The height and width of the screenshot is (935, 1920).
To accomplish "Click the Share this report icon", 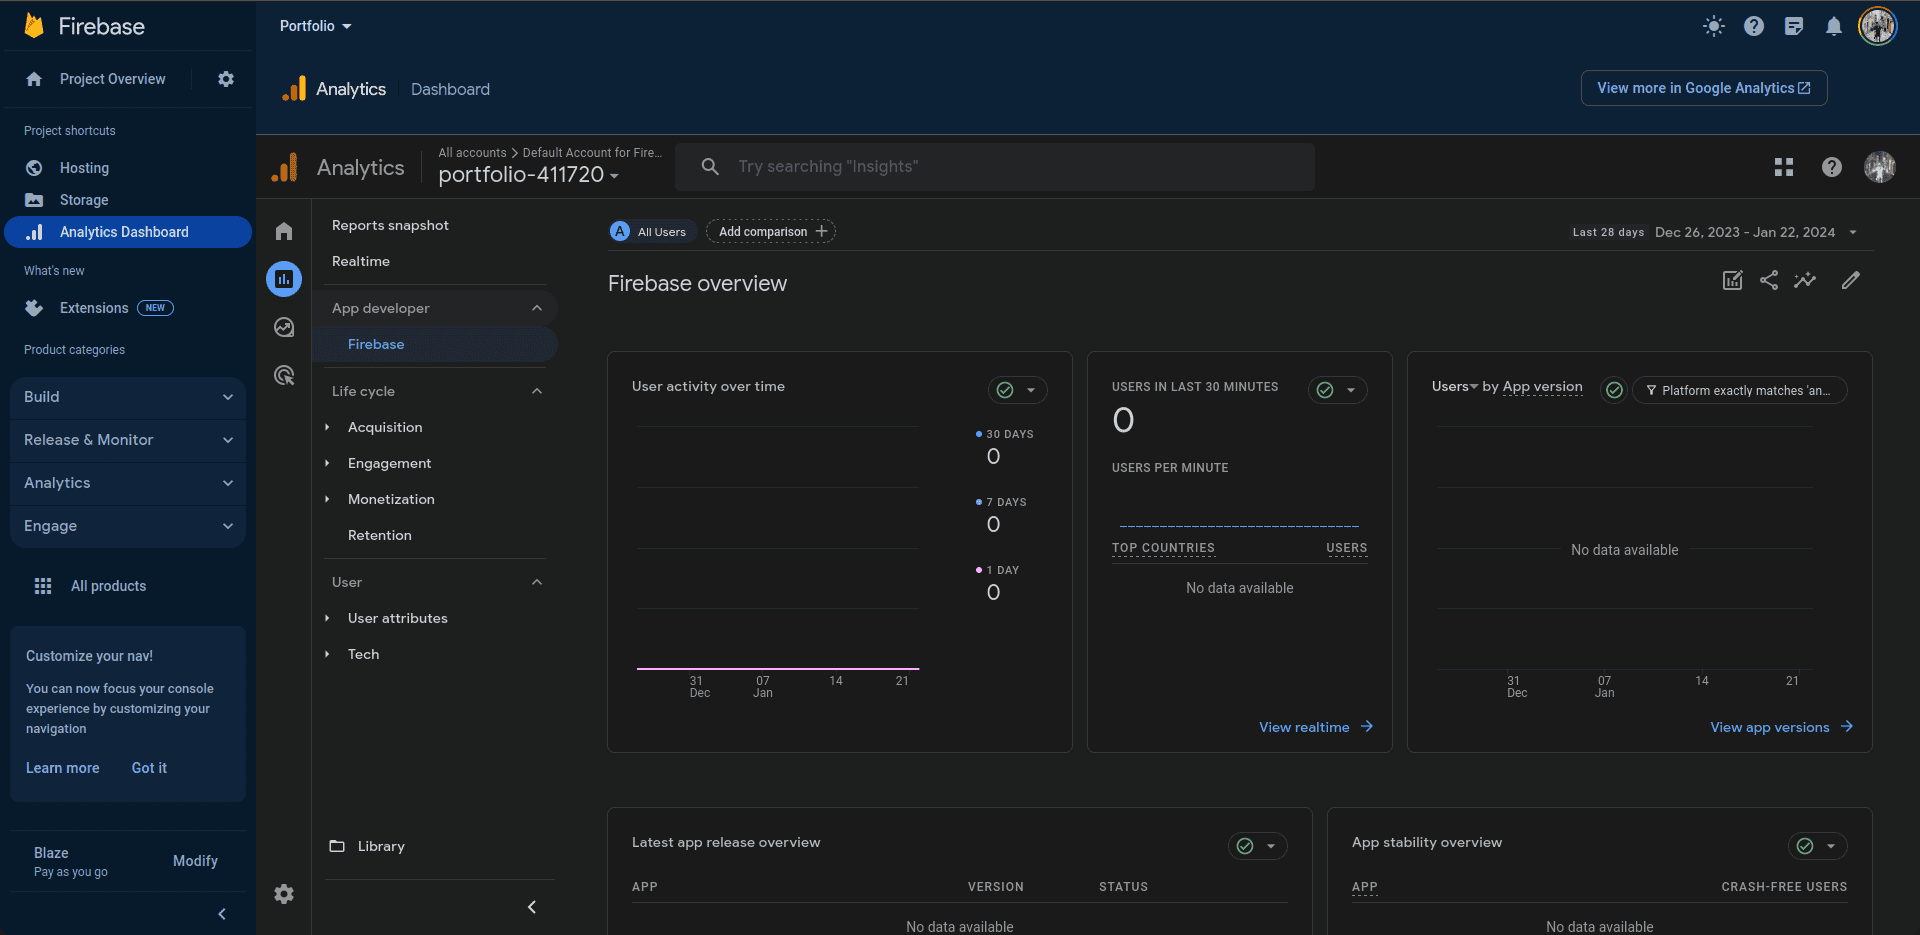I will (x=1768, y=281).
